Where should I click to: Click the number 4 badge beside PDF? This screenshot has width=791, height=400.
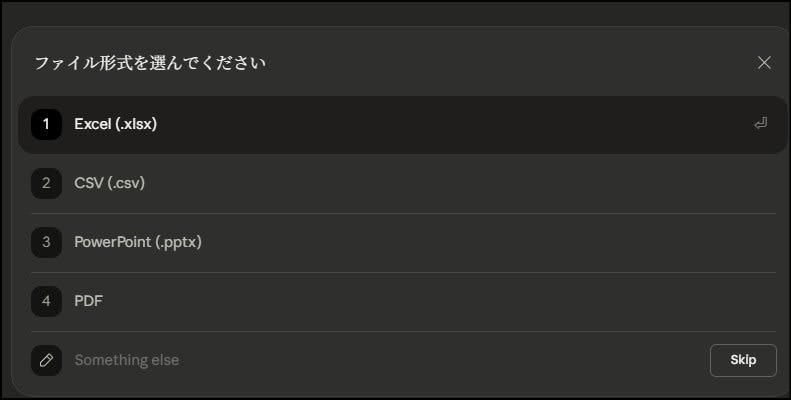pos(46,301)
